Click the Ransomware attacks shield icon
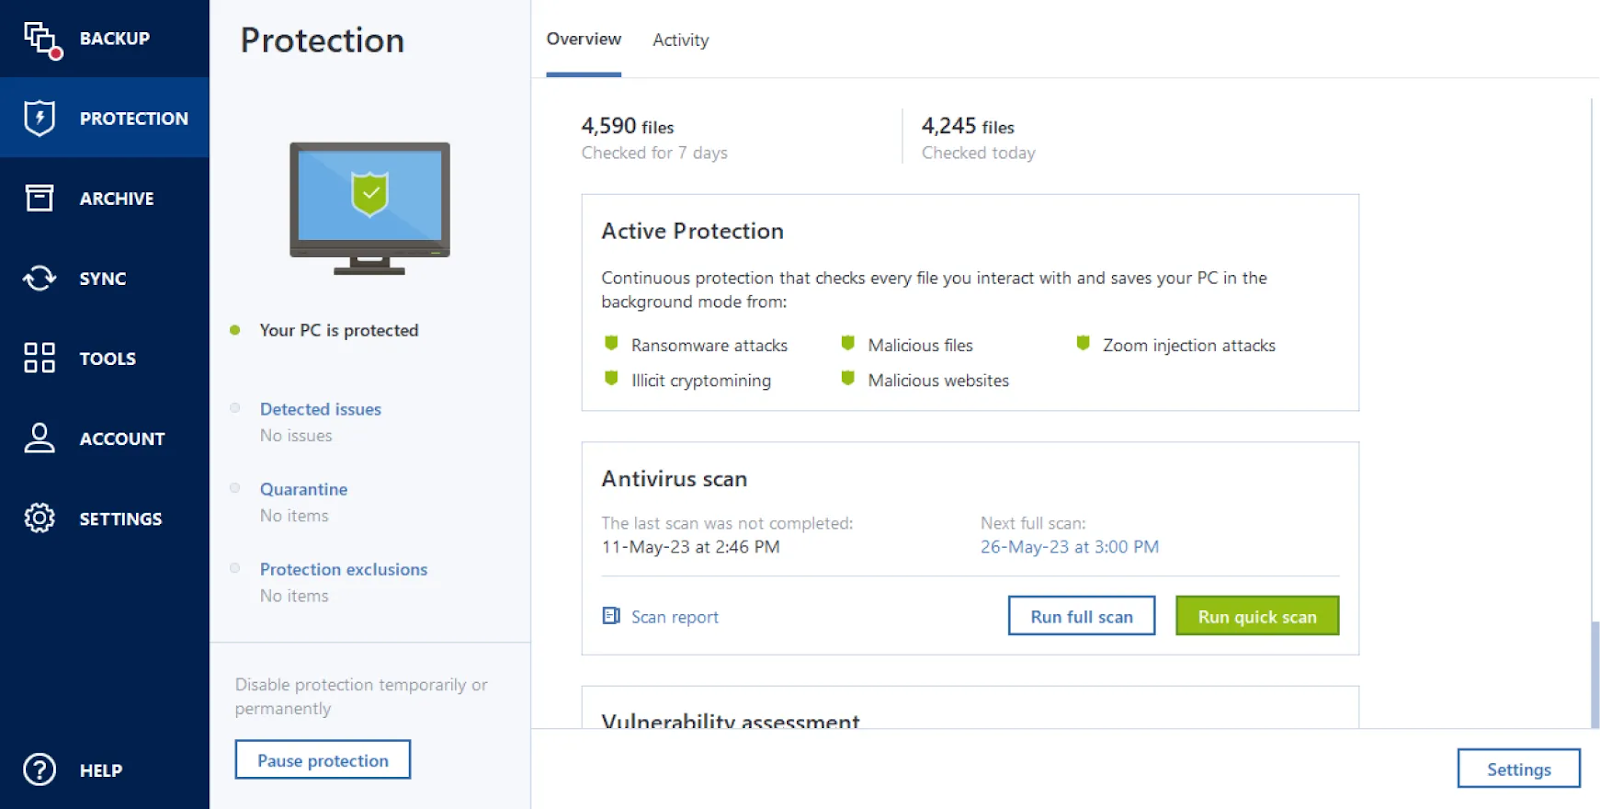 611,344
